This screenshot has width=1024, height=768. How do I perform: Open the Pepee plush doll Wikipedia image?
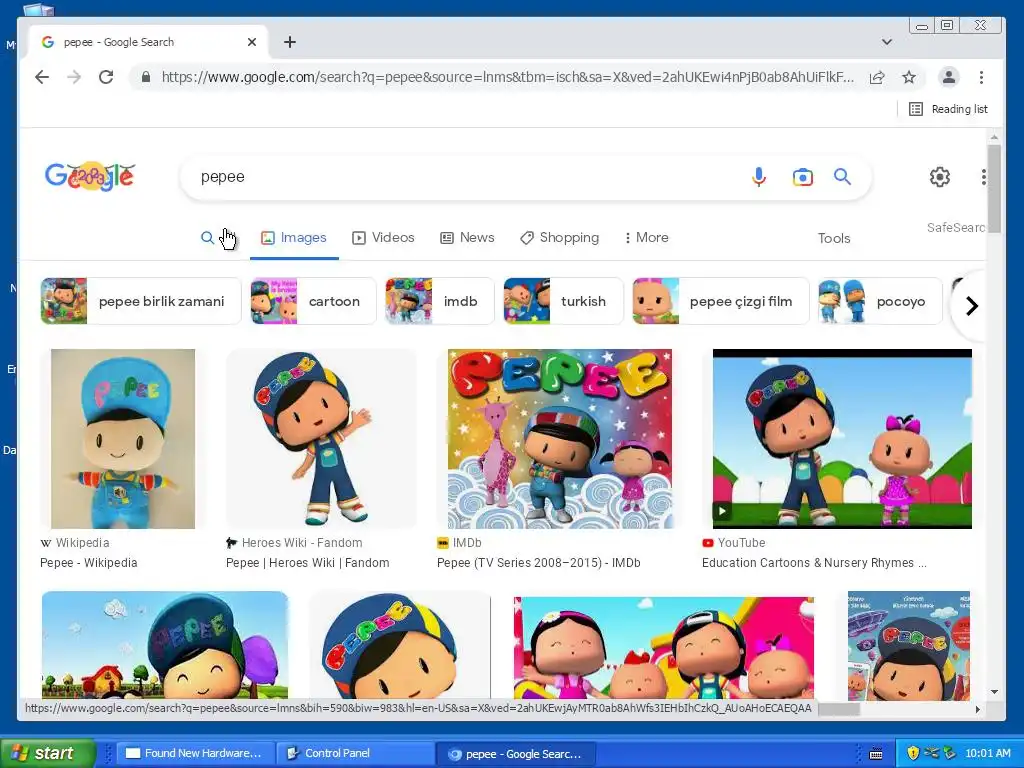point(123,439)
